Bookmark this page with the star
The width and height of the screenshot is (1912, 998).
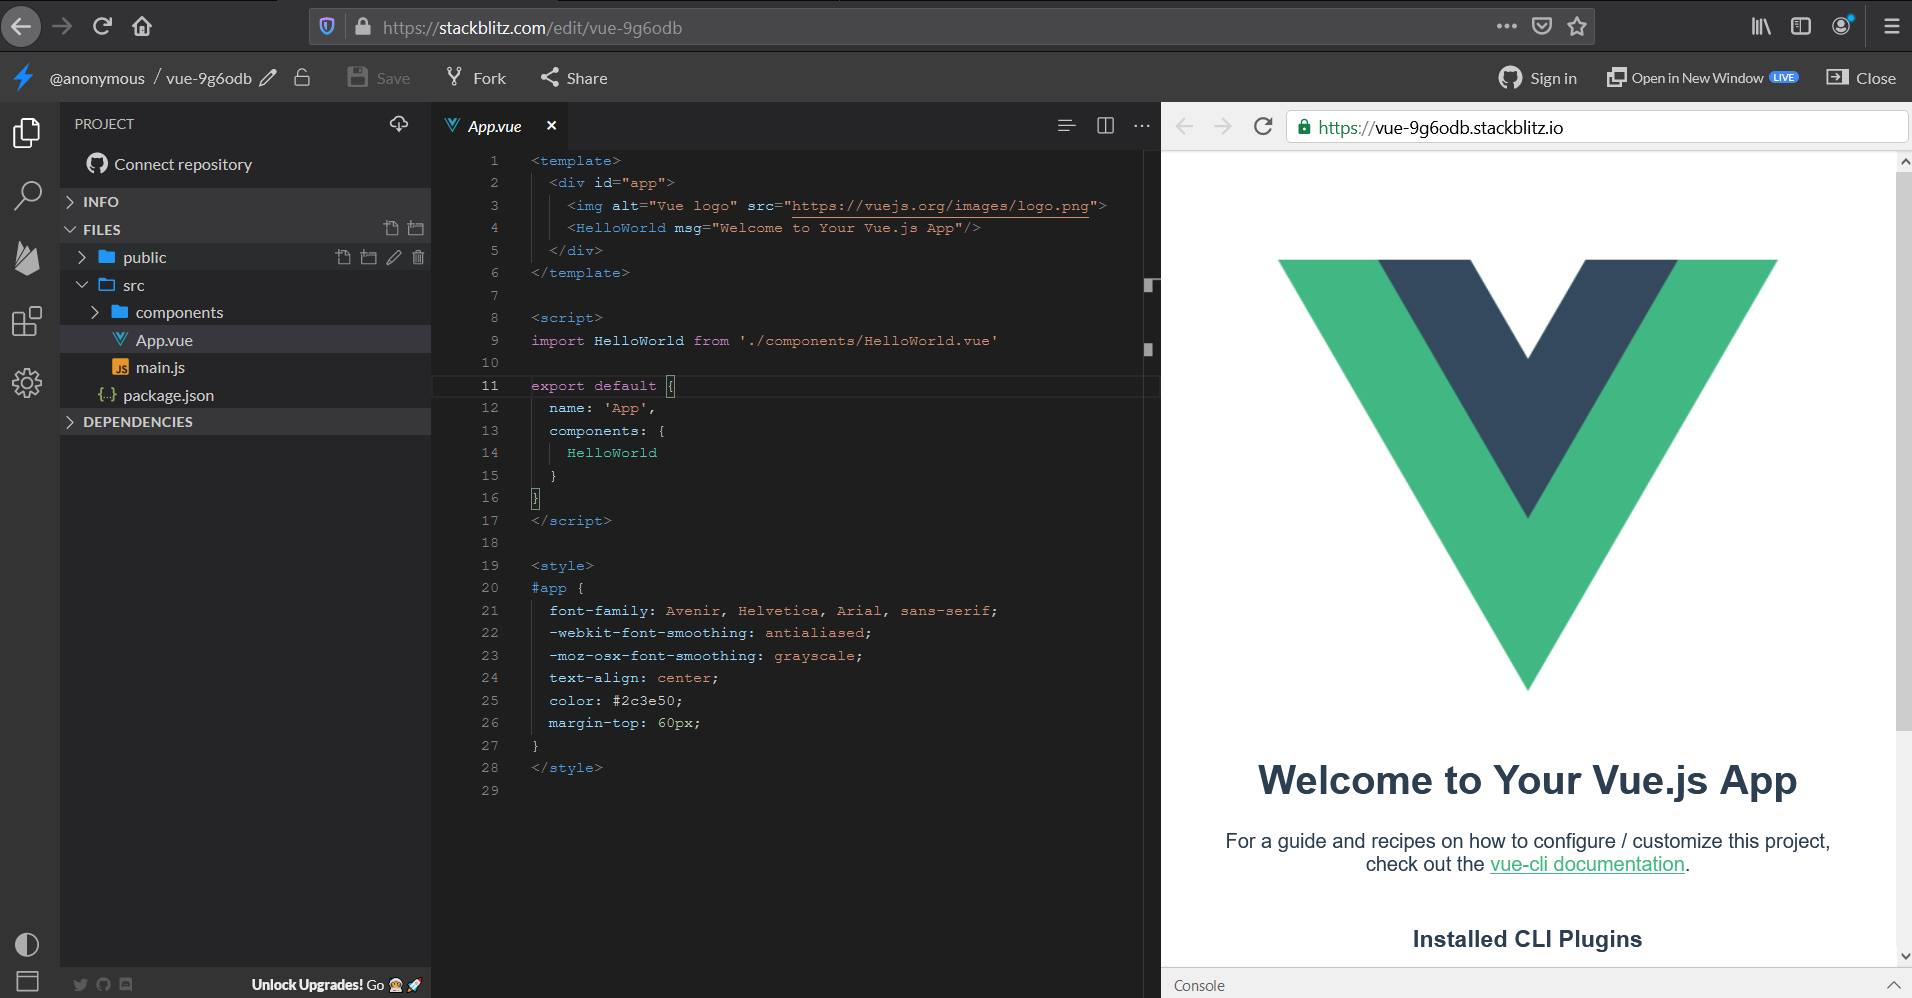[x=1577, y=27]
